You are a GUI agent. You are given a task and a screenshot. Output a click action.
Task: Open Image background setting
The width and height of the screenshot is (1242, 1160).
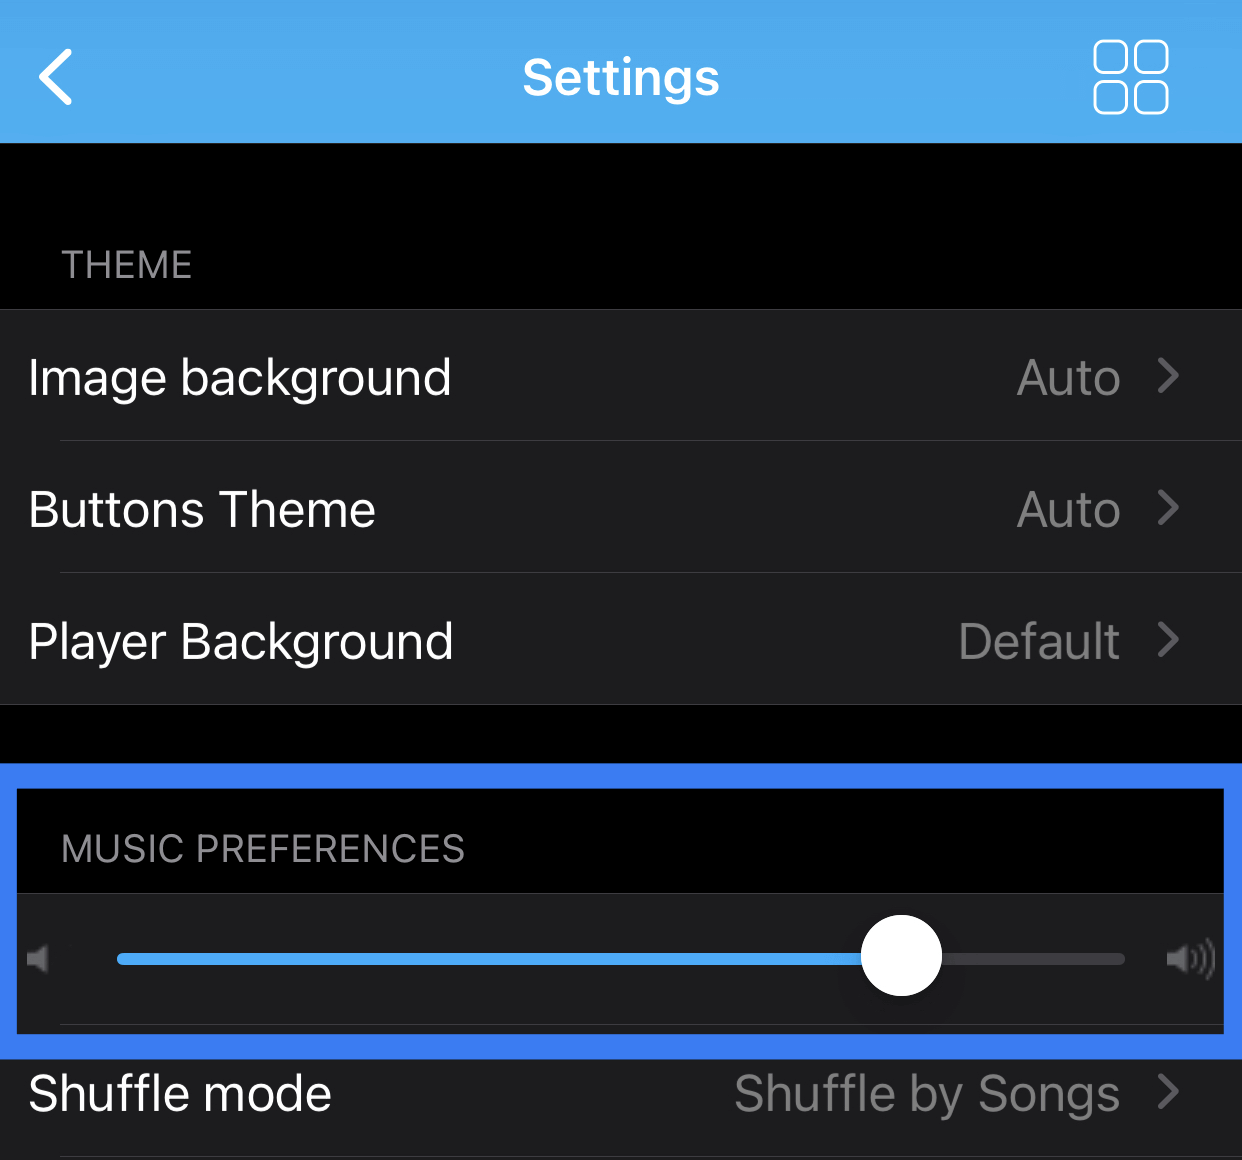(621, 376)
